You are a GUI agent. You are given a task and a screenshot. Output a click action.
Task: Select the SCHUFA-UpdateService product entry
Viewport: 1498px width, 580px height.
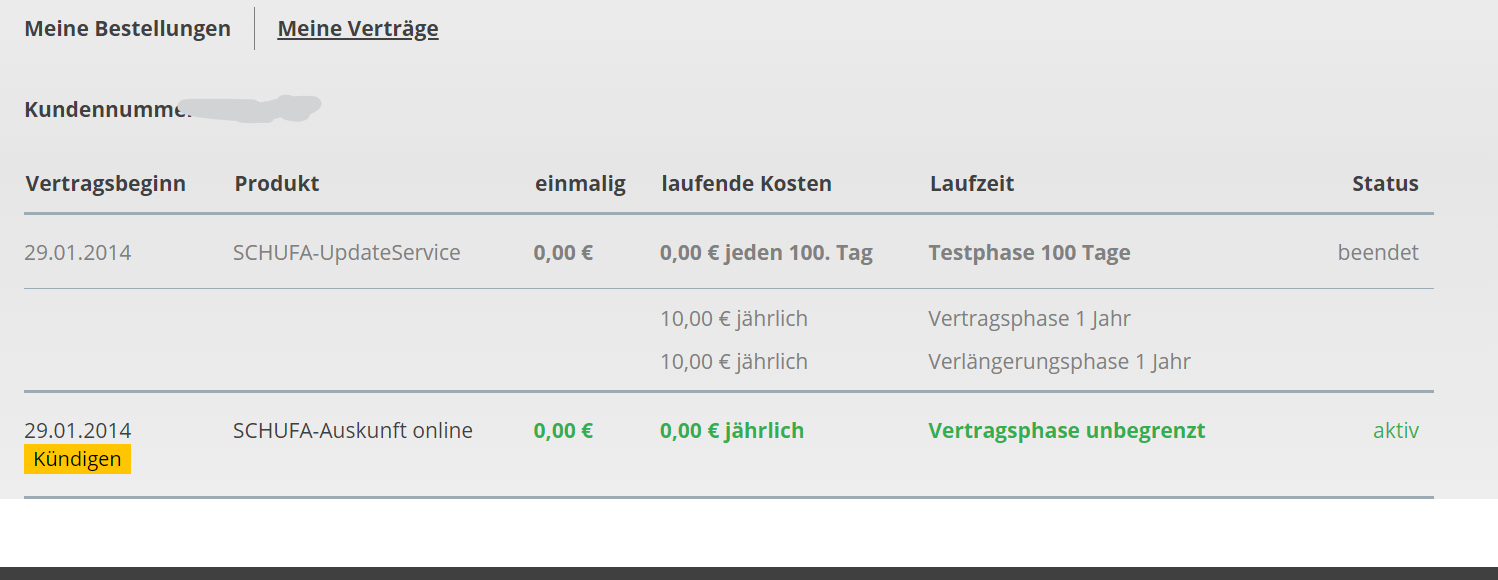coord(347,252)
